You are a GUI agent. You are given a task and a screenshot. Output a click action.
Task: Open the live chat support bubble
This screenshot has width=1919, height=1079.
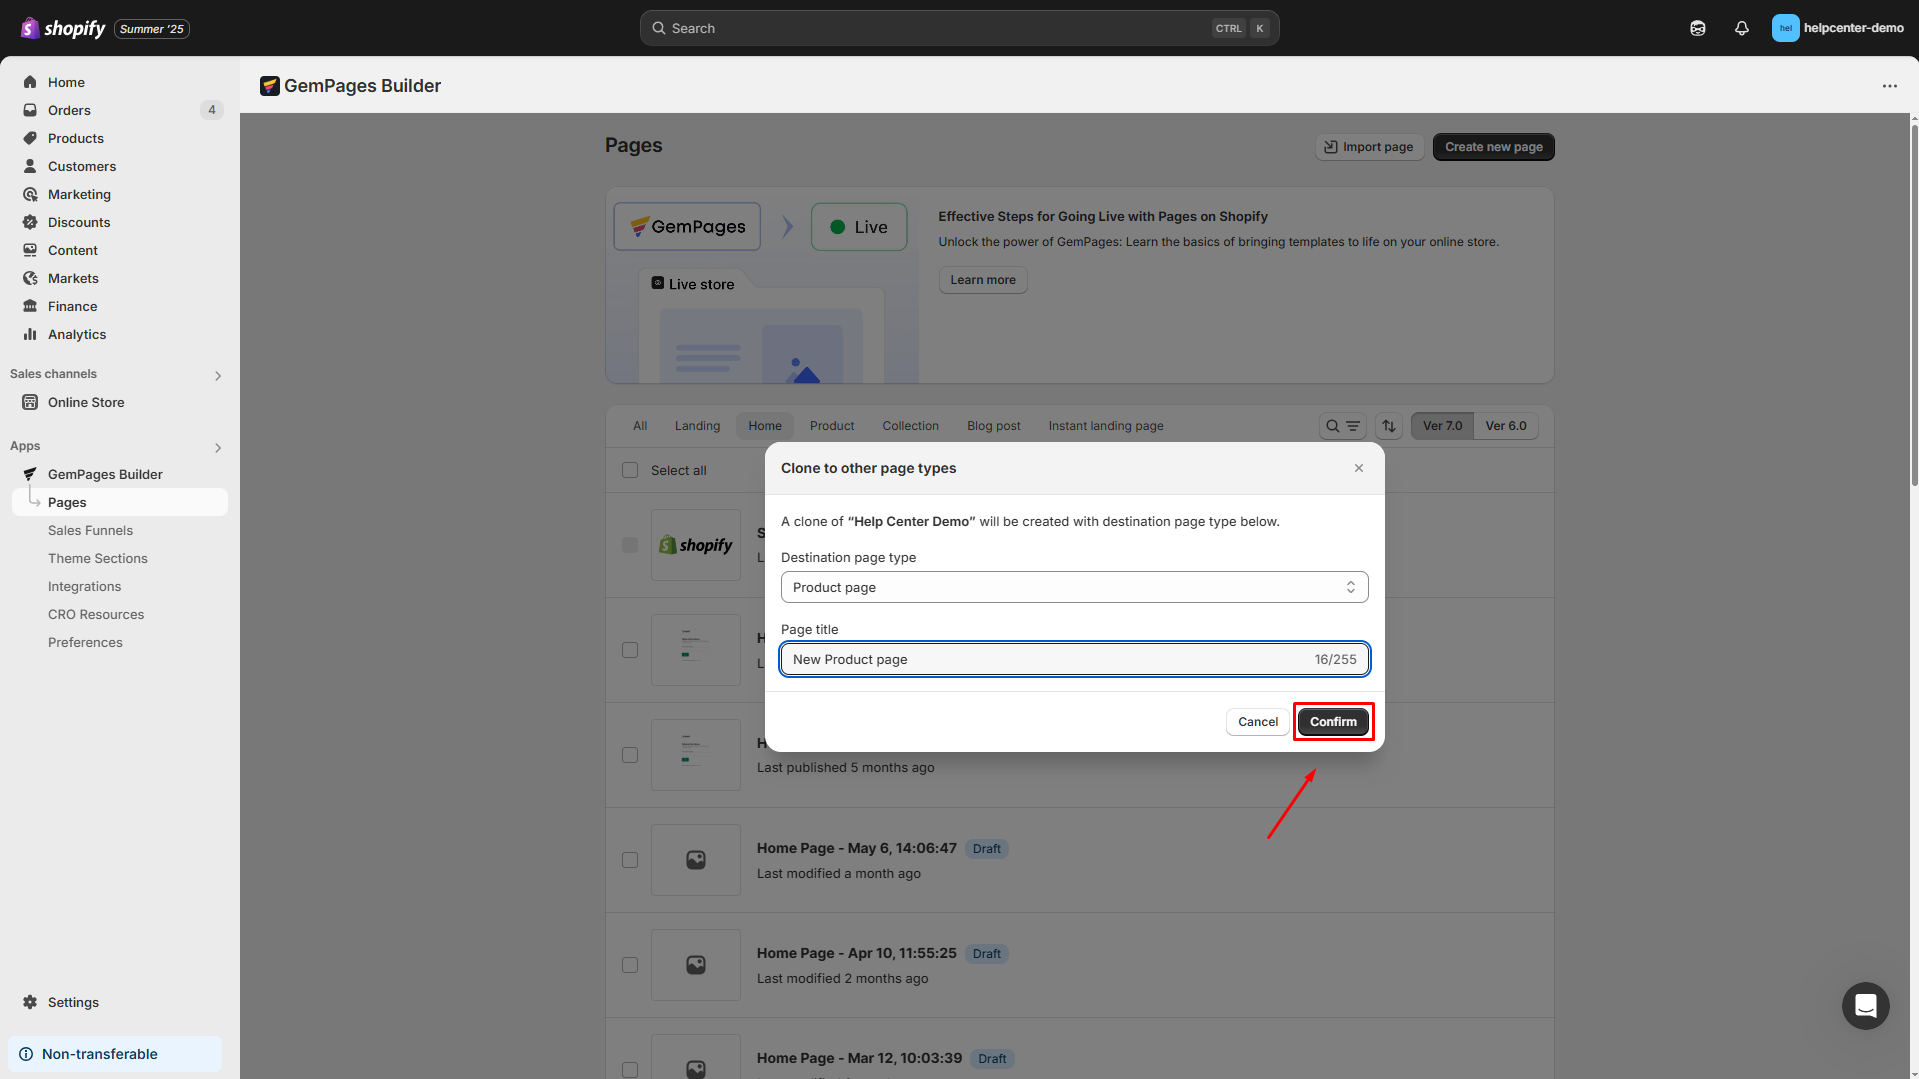[x=1865, y=1006]
